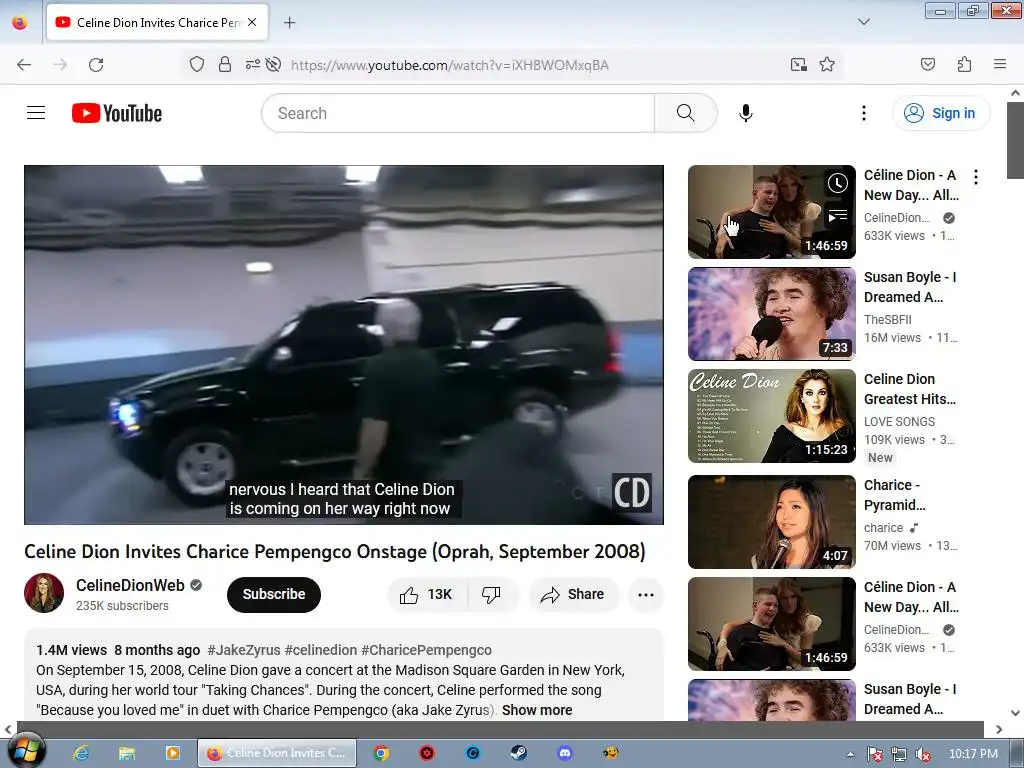Open the Windows Start menu
Image resolution: width=1024 pixels, height=768 pixels.
pos(25,752)
